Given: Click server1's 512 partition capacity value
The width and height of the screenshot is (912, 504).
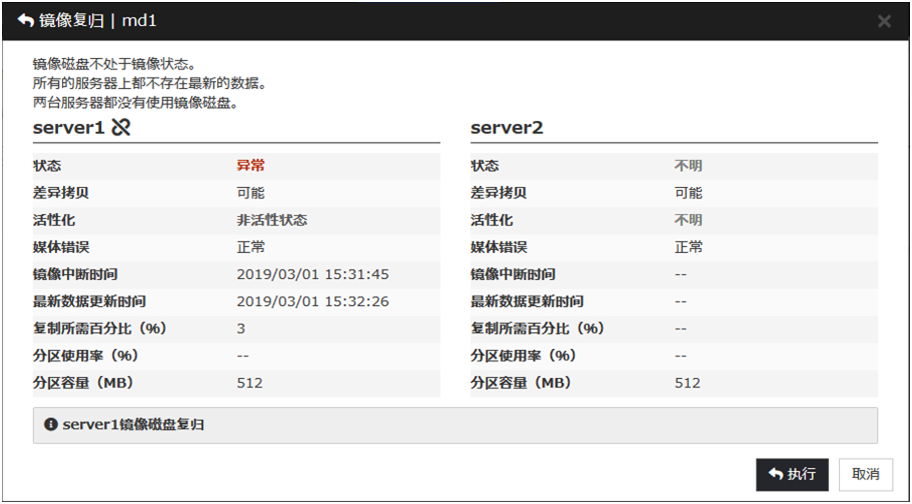Looking at the screenshot, I should [x=250, y=382].
